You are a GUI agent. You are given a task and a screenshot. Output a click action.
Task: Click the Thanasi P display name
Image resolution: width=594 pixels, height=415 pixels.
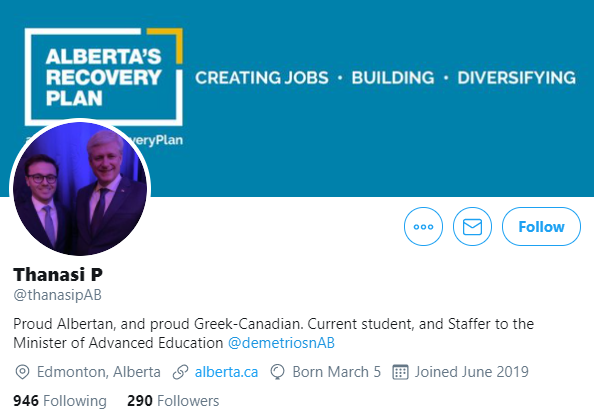pyautogui.click(x=58, y=274)
